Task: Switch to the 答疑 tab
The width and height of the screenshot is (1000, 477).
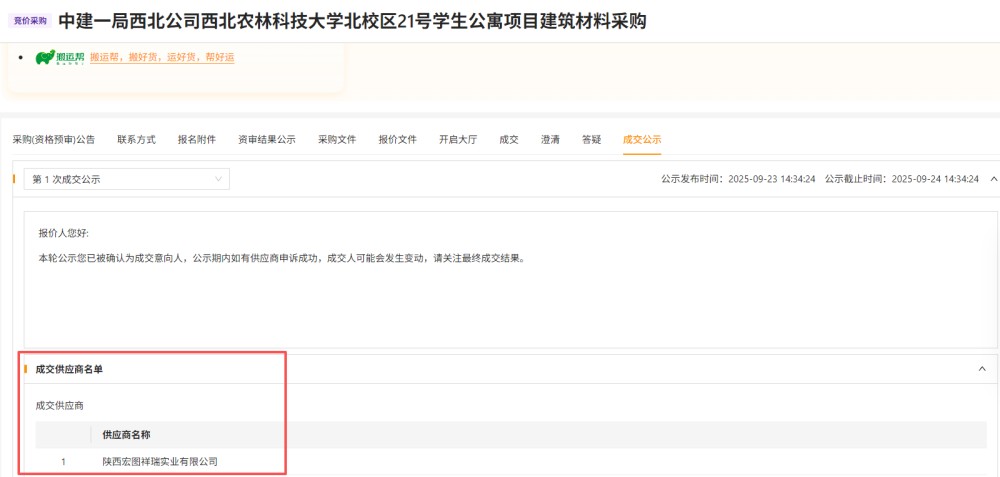Action: pyautogui.click(x=591, y=140)
